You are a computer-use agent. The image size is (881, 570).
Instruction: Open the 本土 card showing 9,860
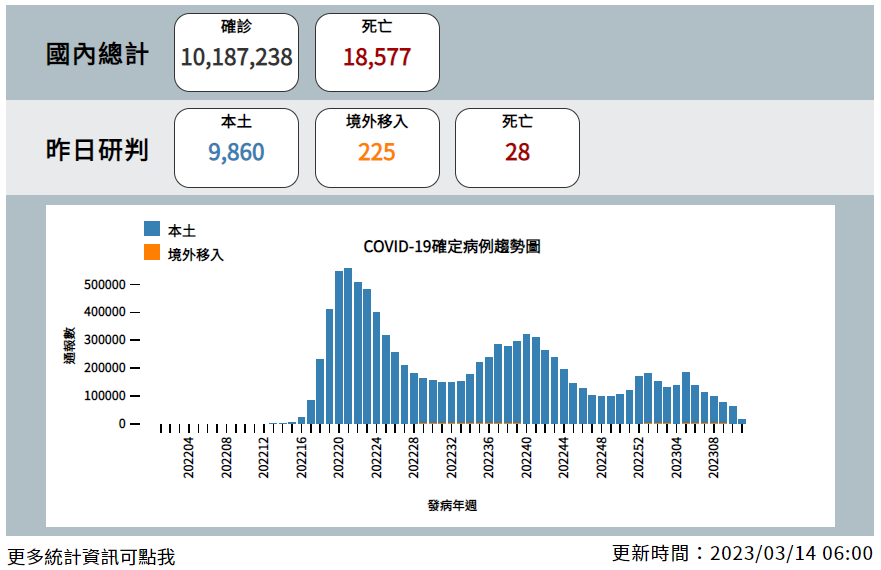(236, 147)
